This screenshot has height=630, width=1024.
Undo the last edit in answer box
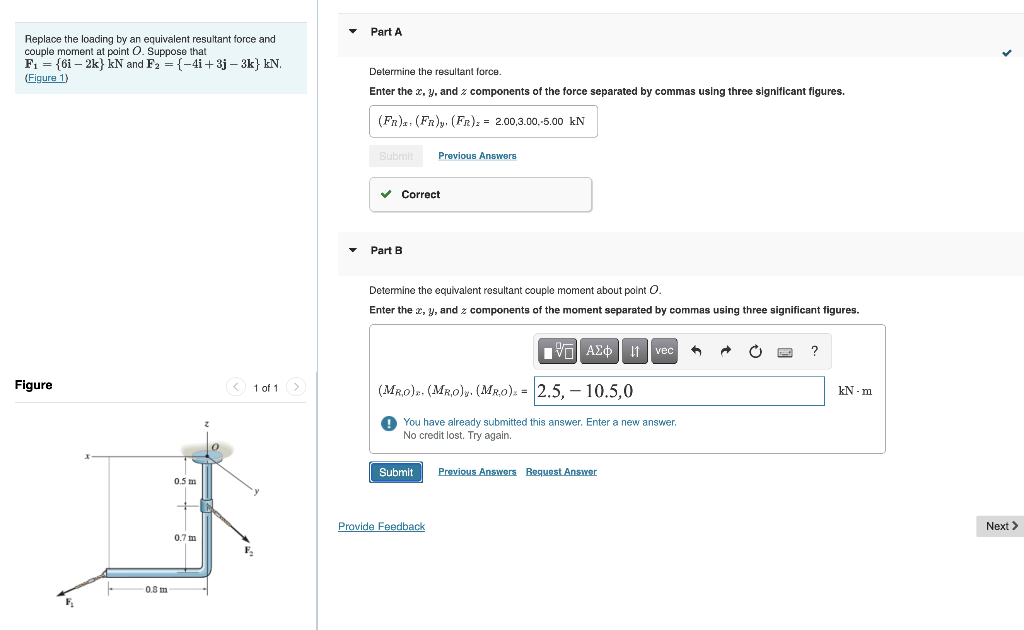click(696, 351)
